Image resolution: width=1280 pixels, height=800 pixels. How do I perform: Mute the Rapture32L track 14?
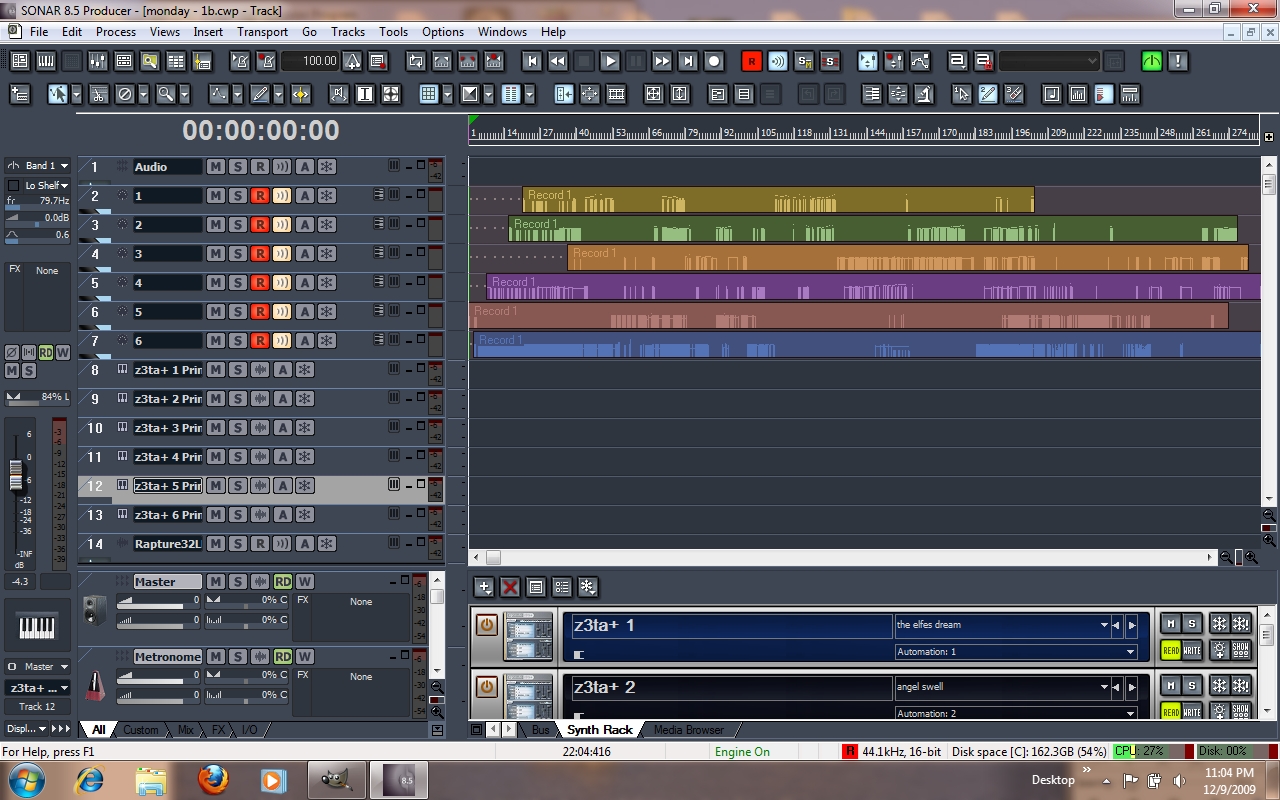[215, 544]
